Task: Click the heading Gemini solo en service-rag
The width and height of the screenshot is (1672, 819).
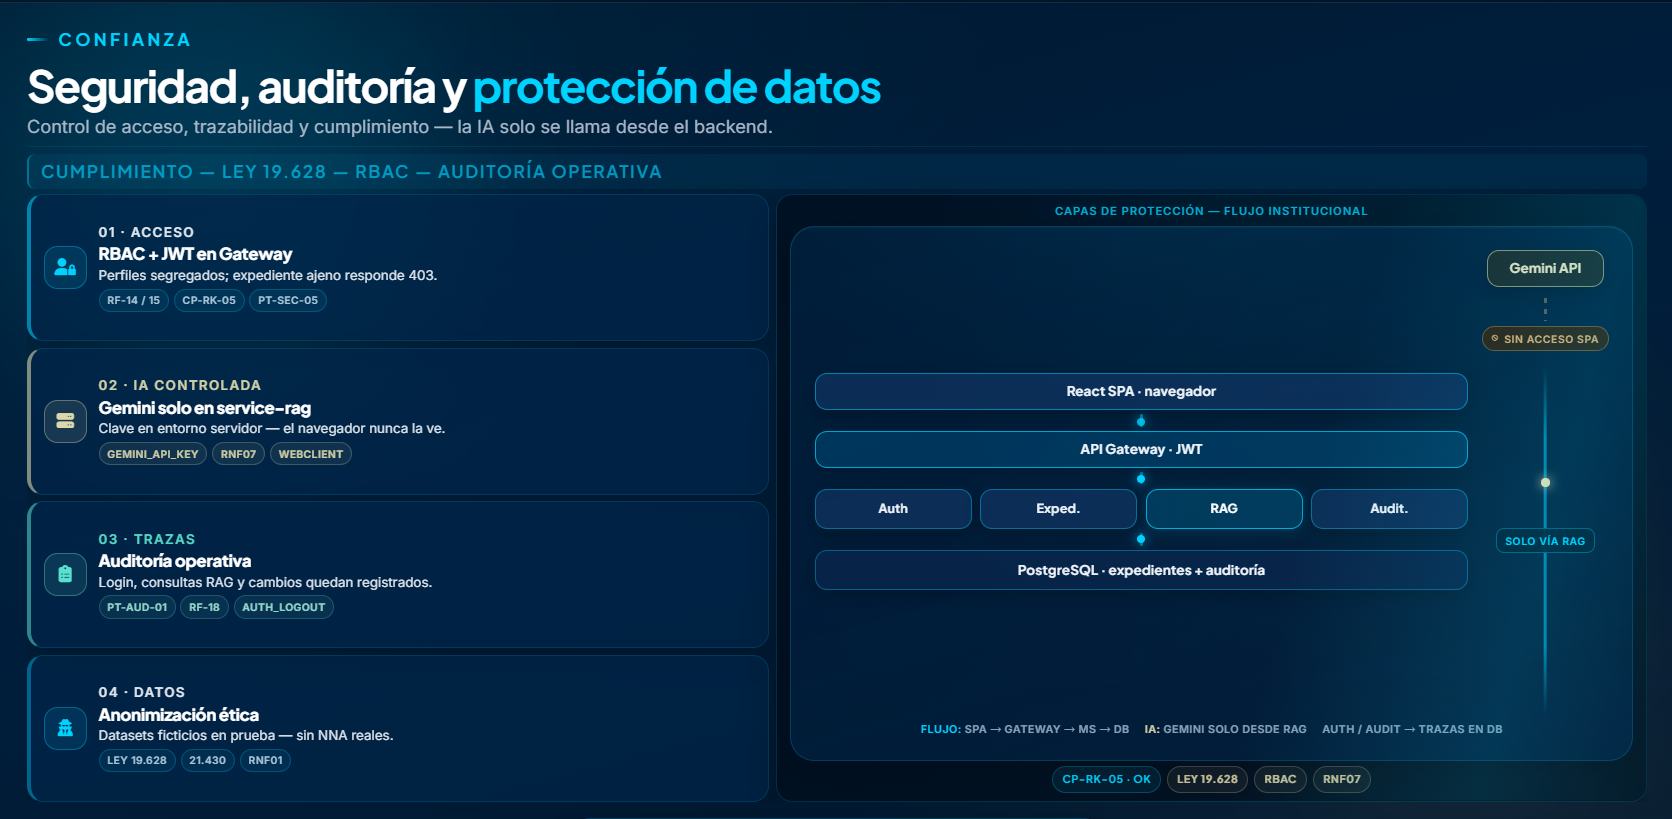Action: click(x=204, y=408)
